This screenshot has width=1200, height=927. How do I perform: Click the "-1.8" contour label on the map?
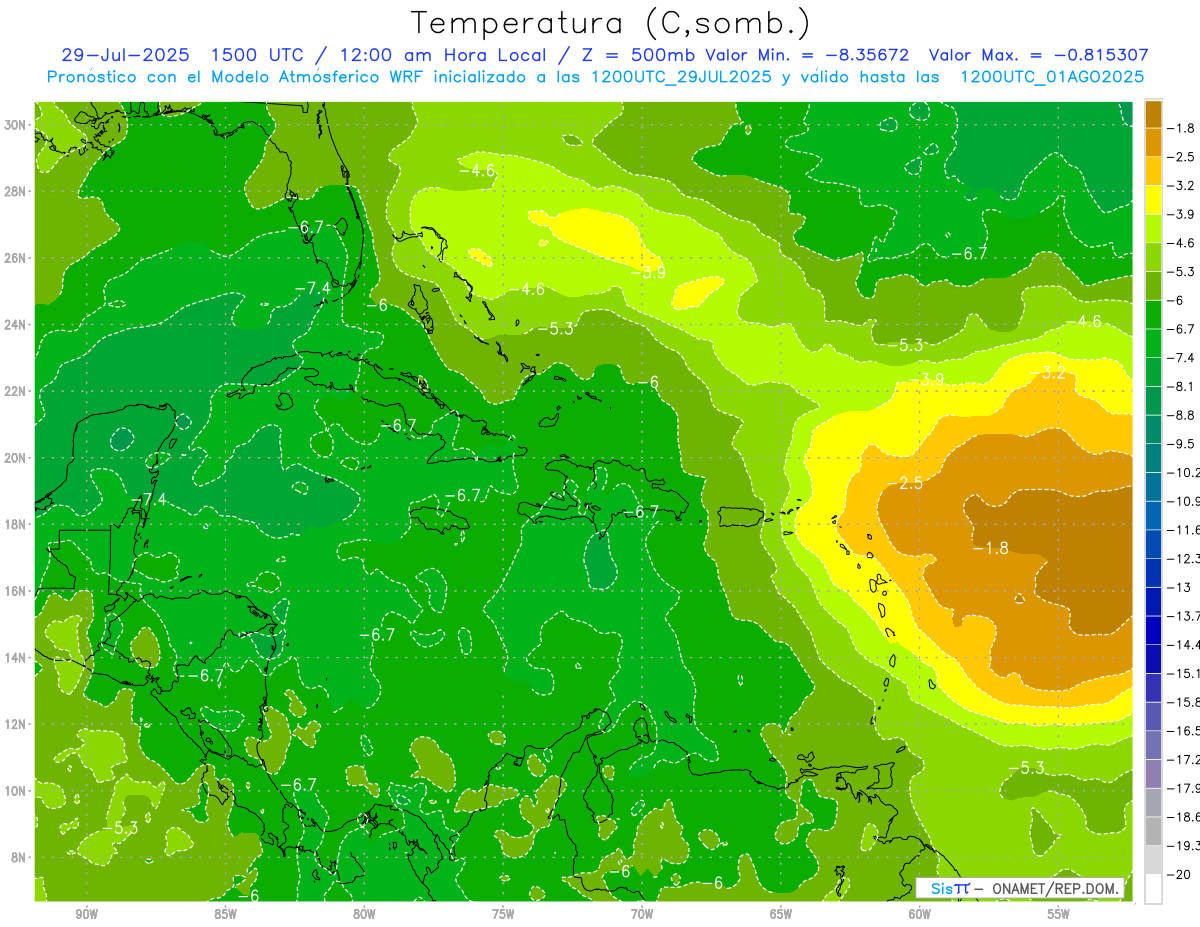coord(991,548)
